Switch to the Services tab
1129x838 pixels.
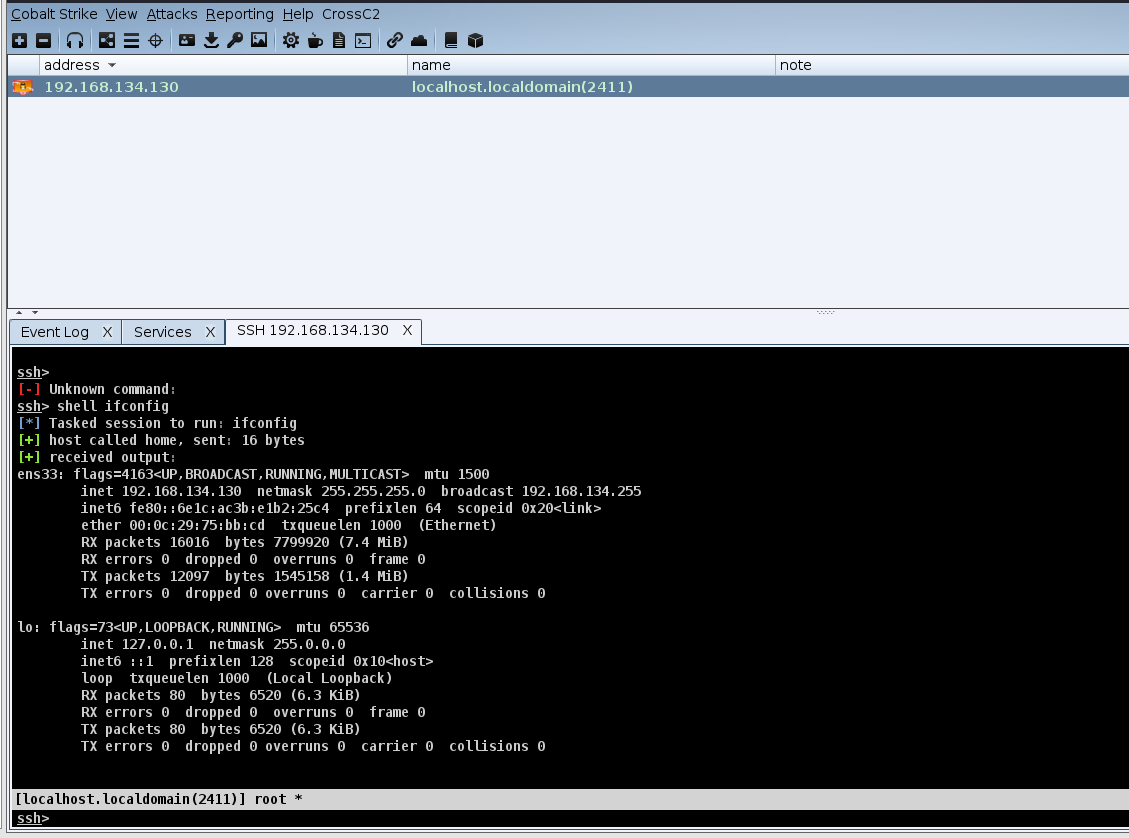coord(163,332)
